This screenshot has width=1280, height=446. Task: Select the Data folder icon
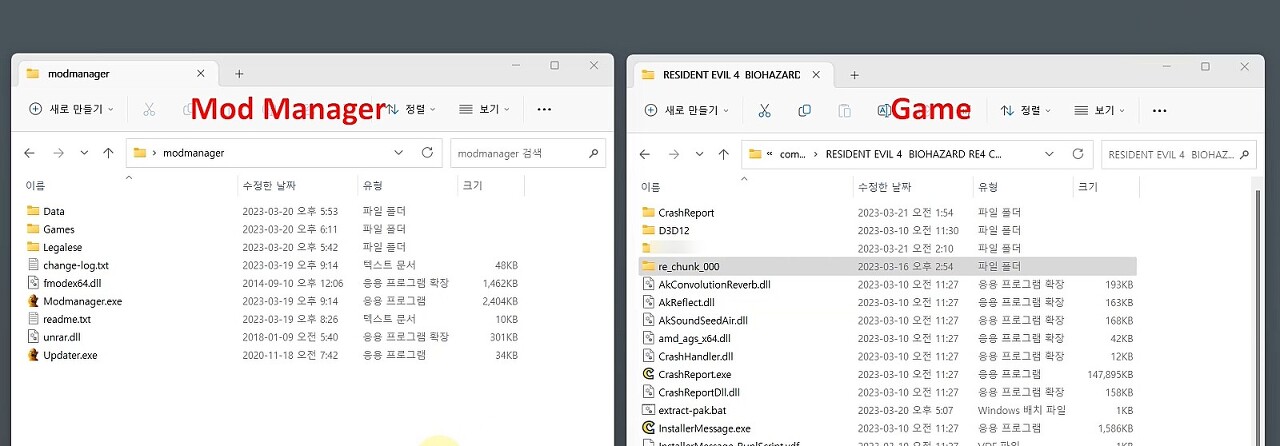[33, 211]
